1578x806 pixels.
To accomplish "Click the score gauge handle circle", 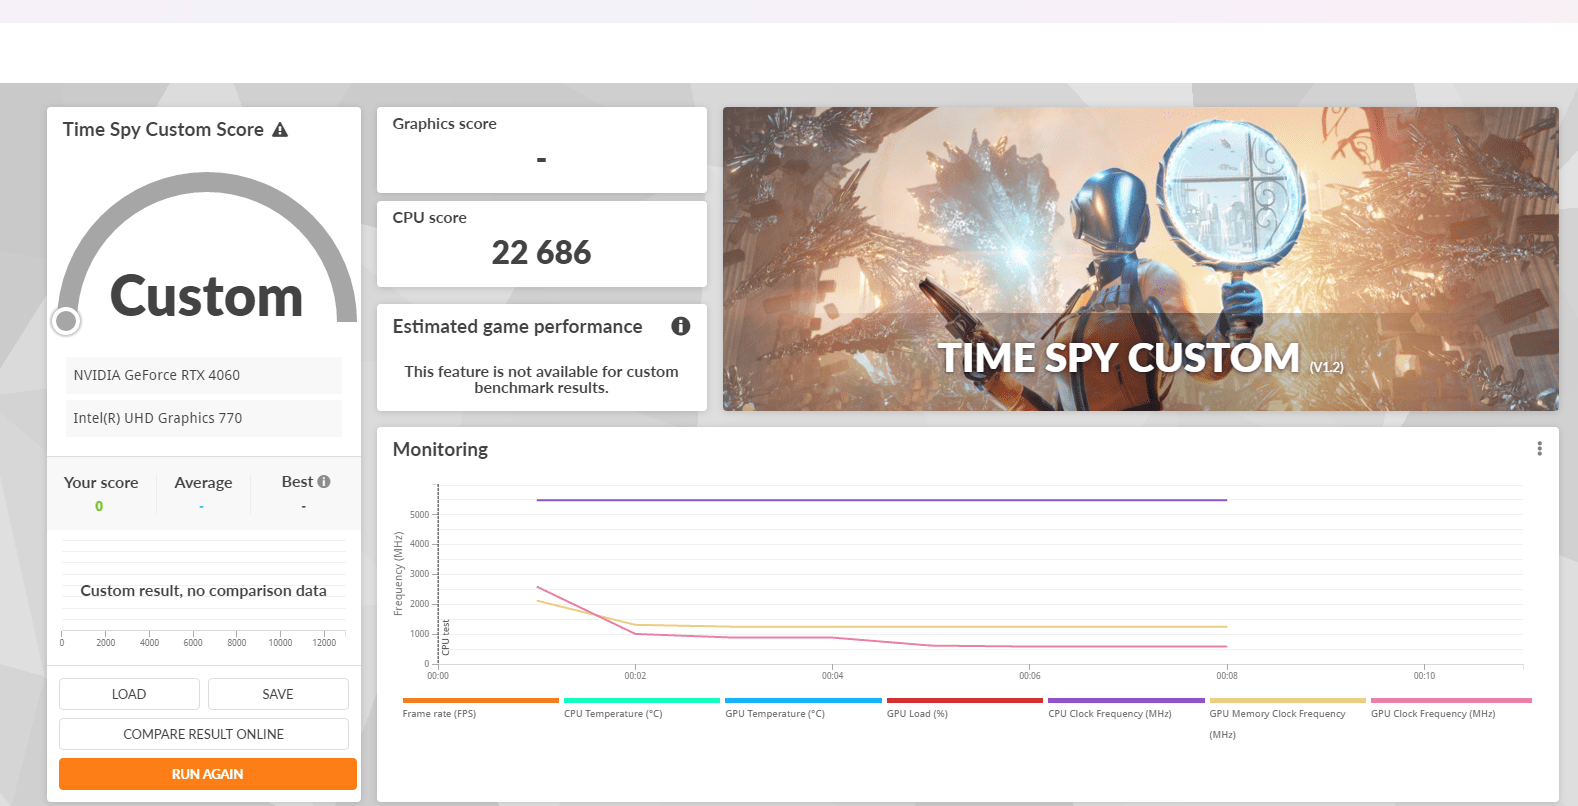I will coord(66,321).
